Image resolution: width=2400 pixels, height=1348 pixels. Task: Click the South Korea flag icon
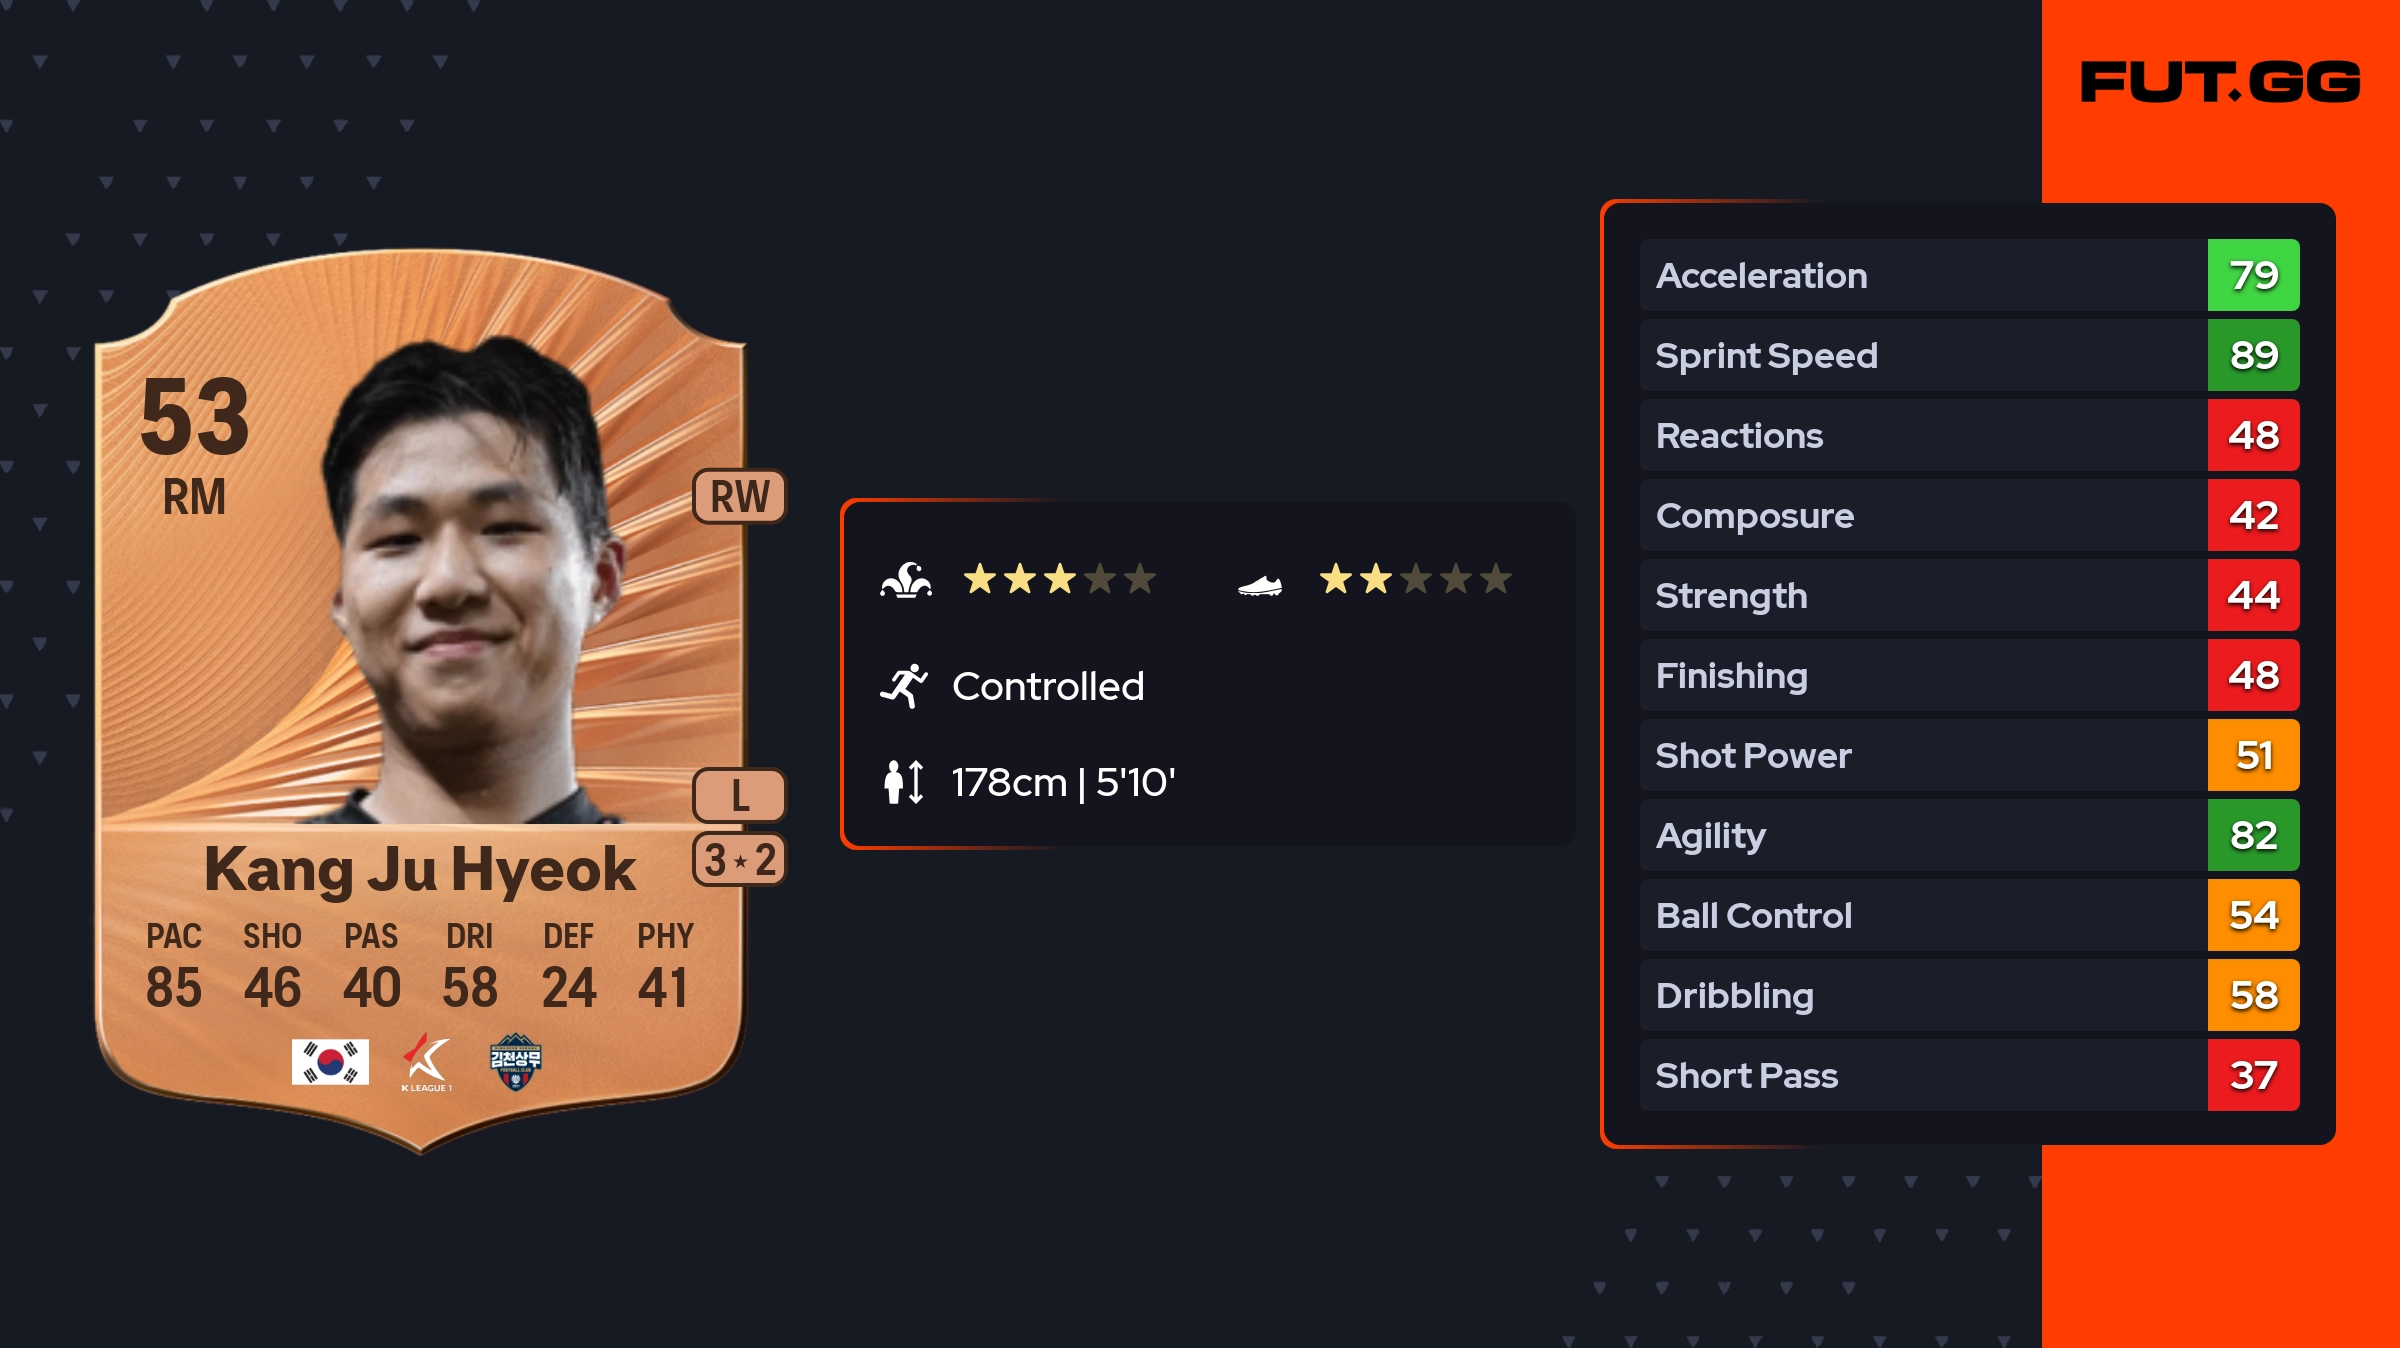[330, 1062]
